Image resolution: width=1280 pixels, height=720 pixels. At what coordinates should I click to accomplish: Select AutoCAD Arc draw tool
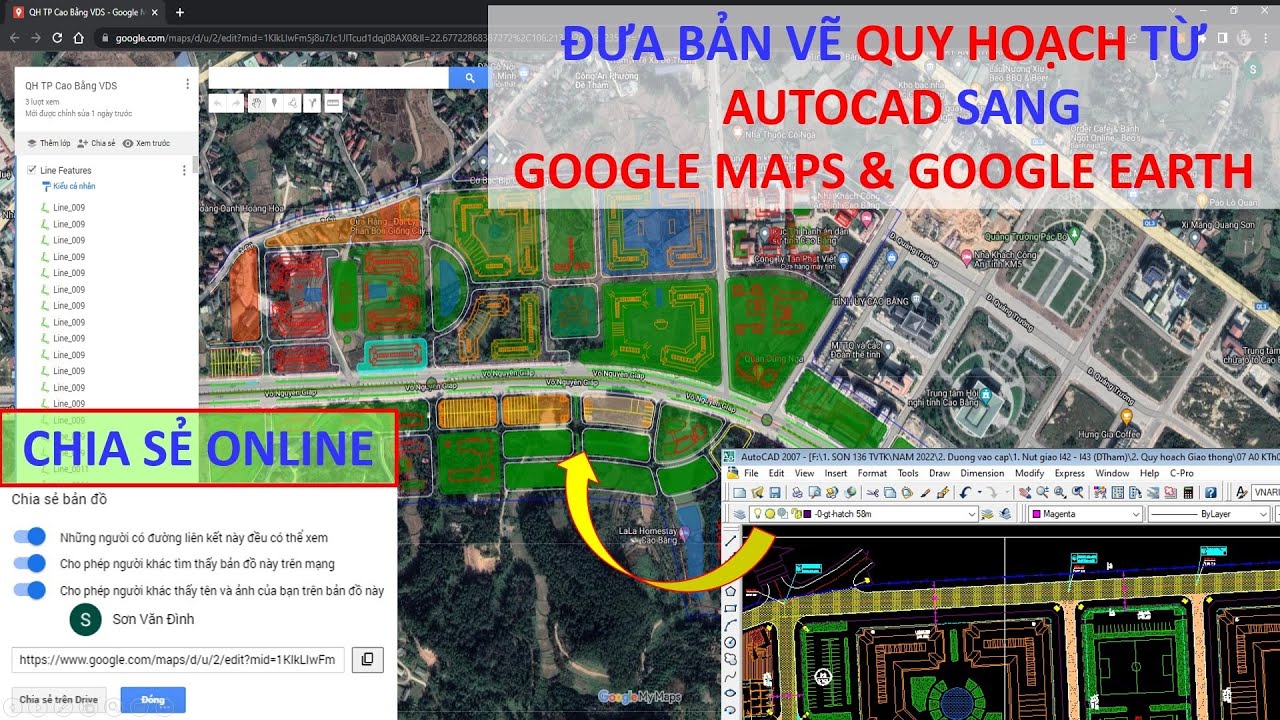(x=731, y=626)
